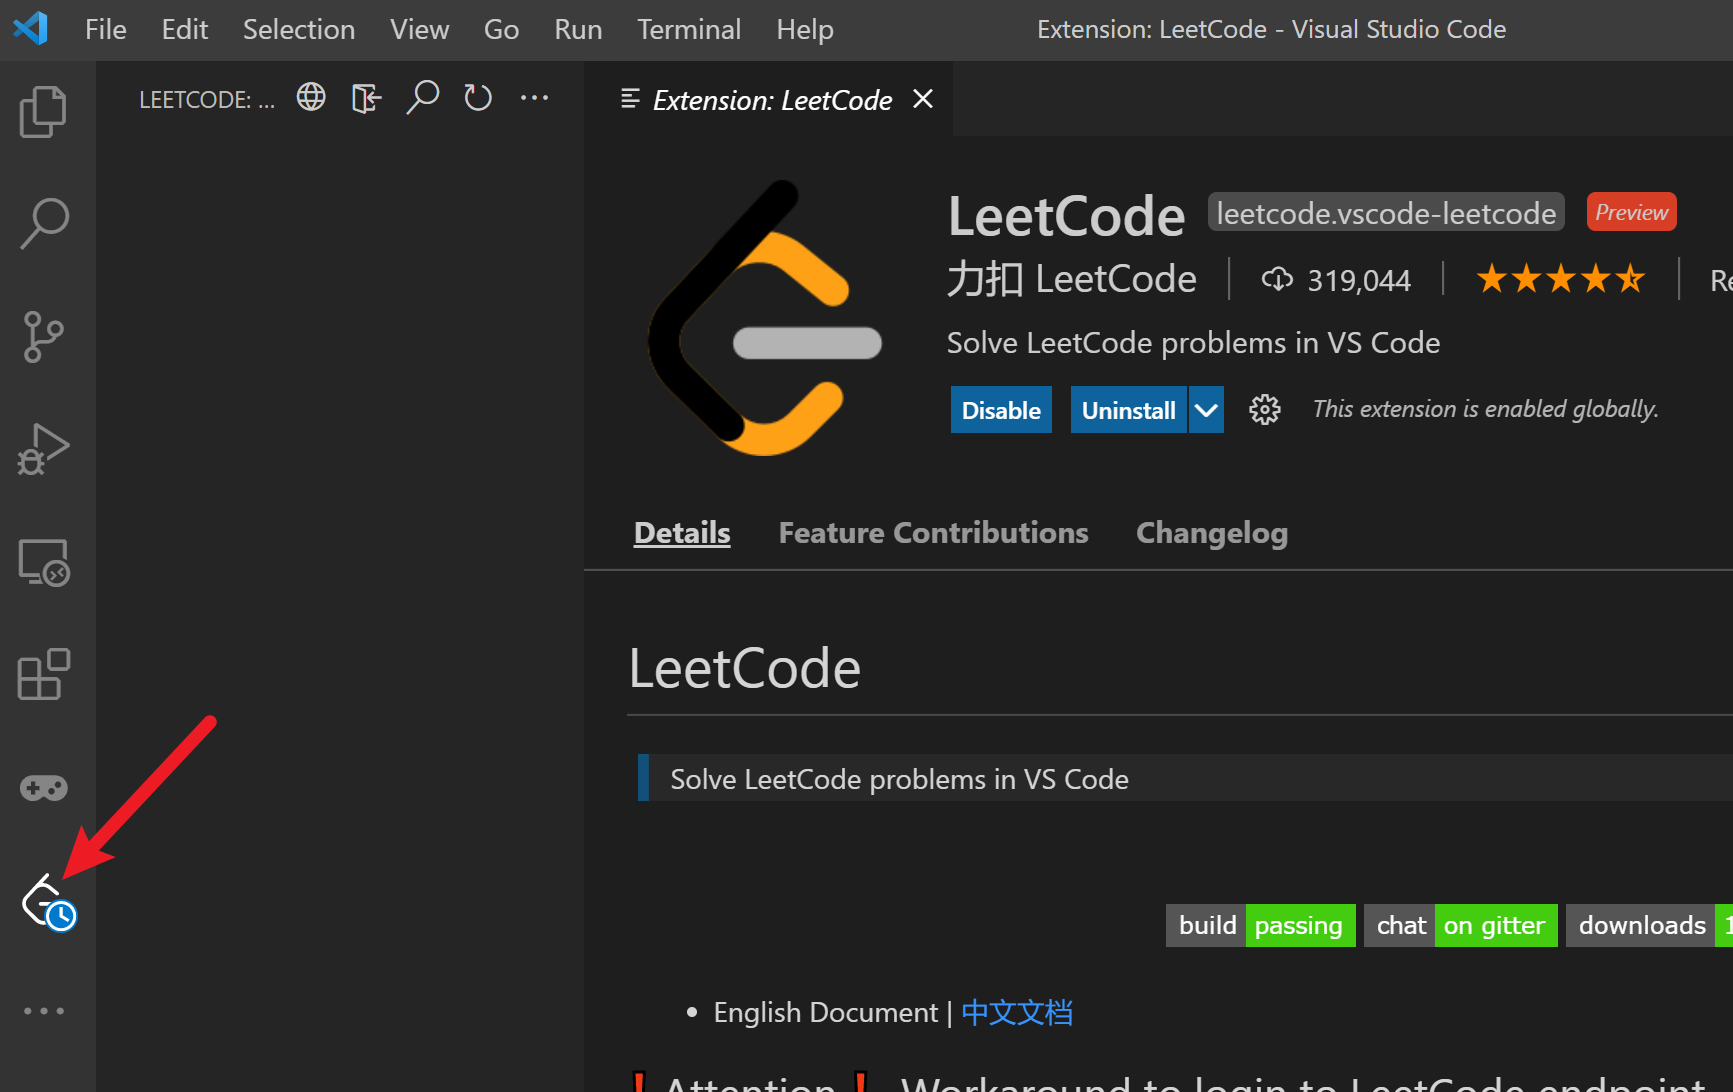Open the View menu
This screenshot has width=1733, height=1092.
click(420, 30)
